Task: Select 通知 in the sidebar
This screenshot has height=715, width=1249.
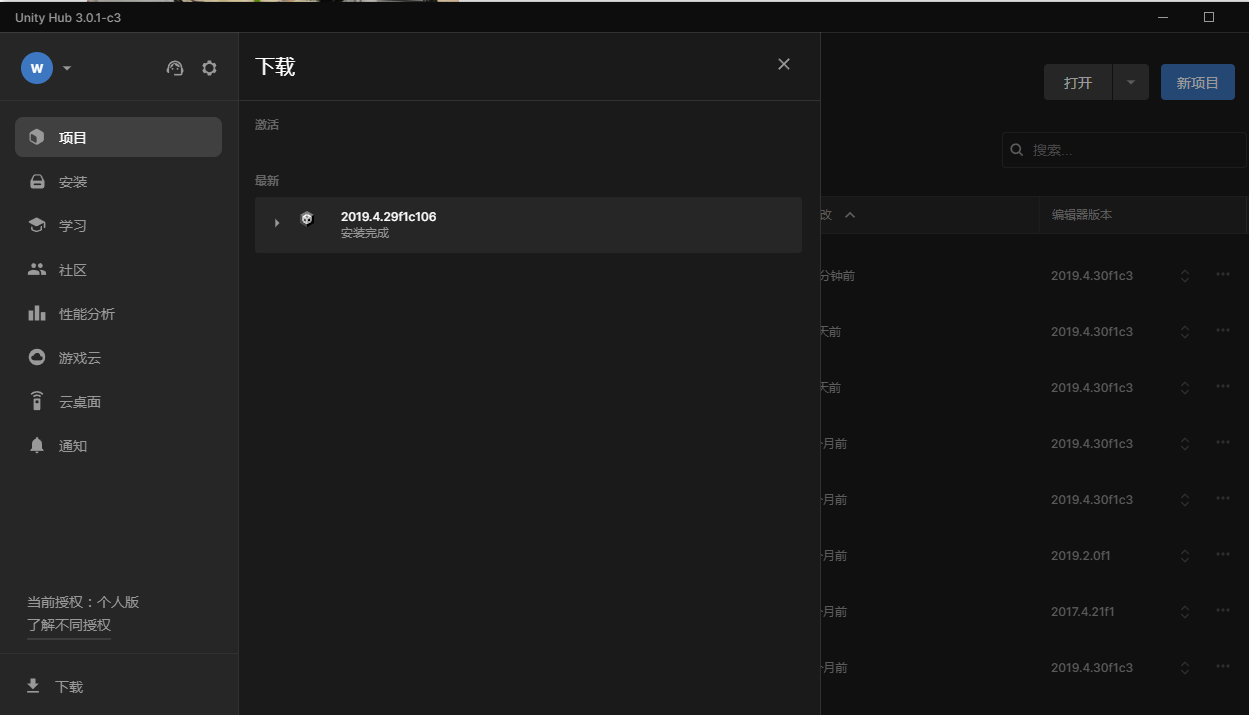Action: (x=118, y=445)
